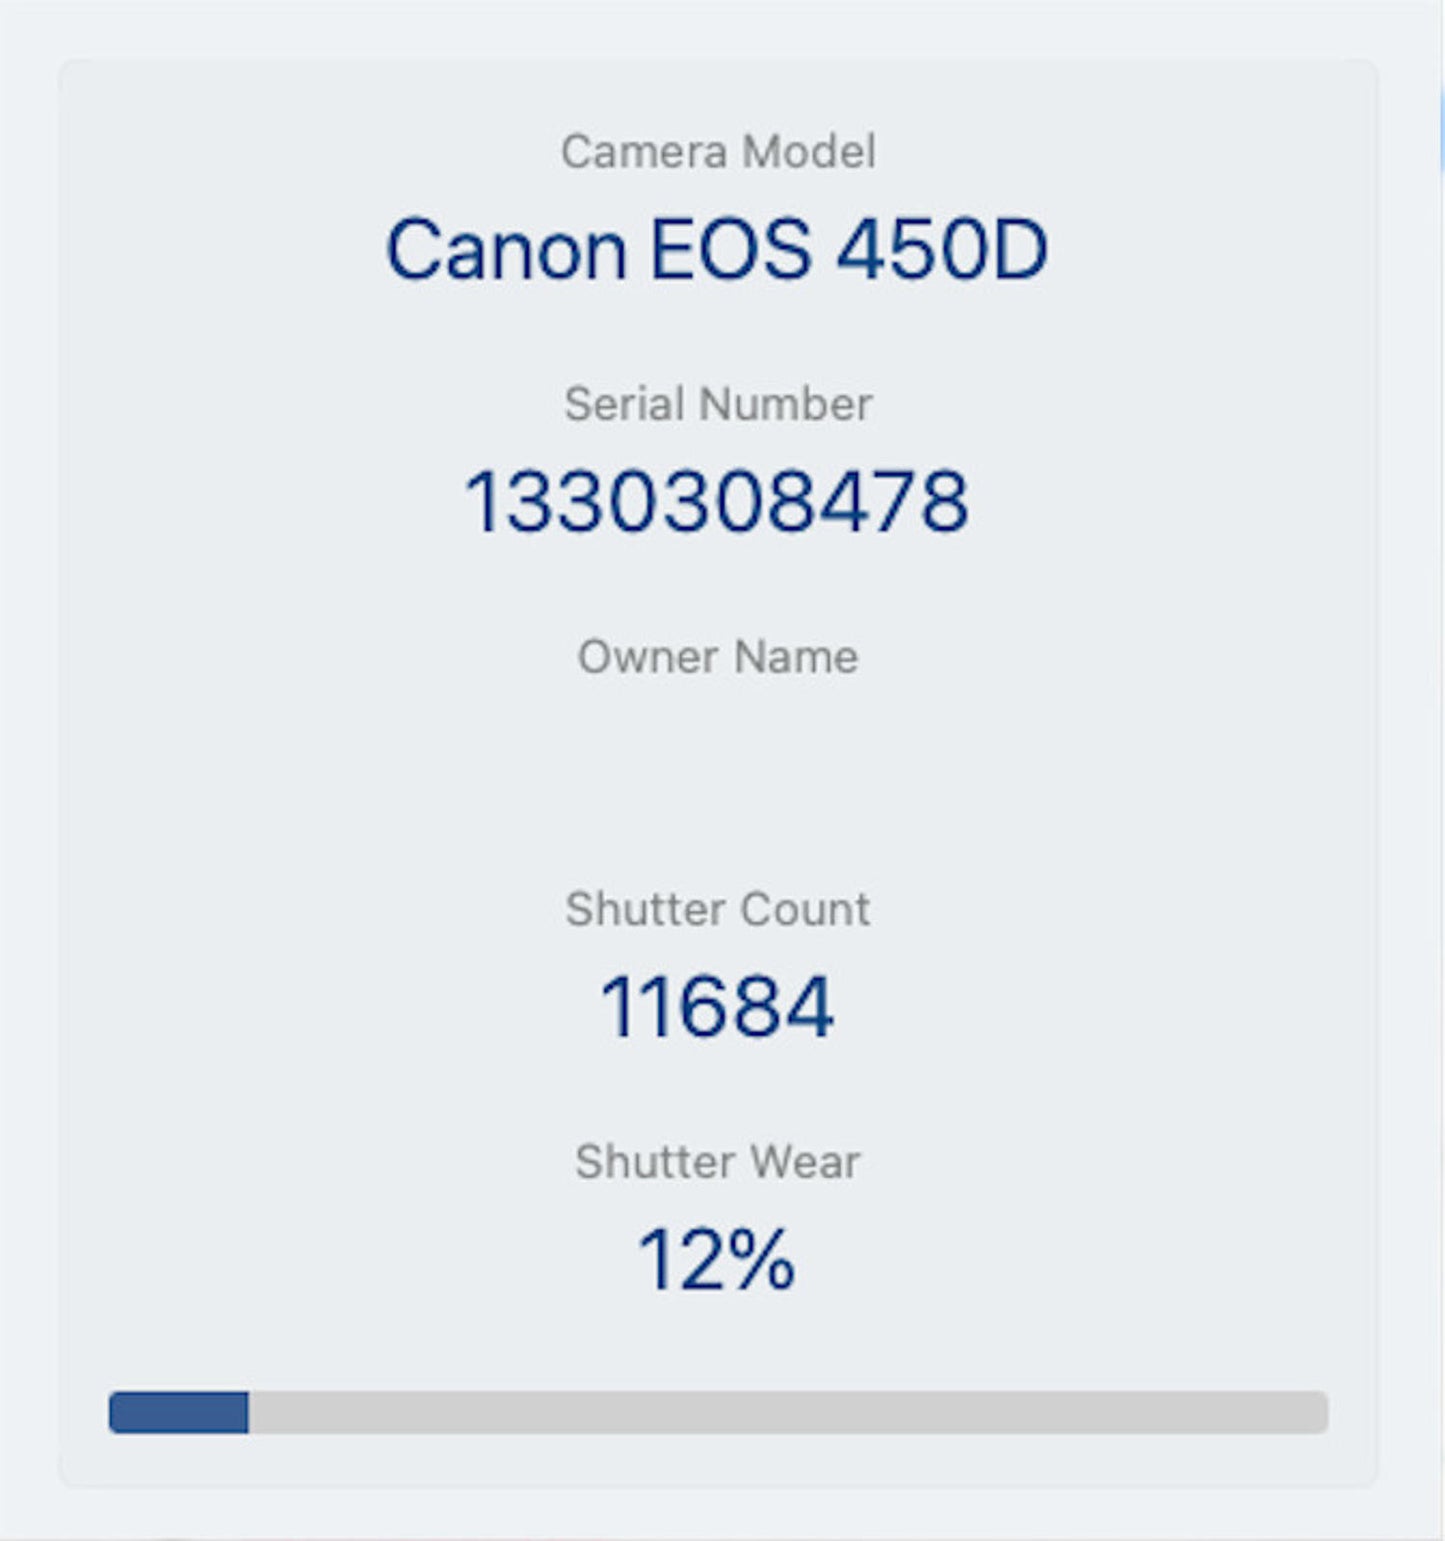Click the word Canon in the model name

click(x=506, y=249)
